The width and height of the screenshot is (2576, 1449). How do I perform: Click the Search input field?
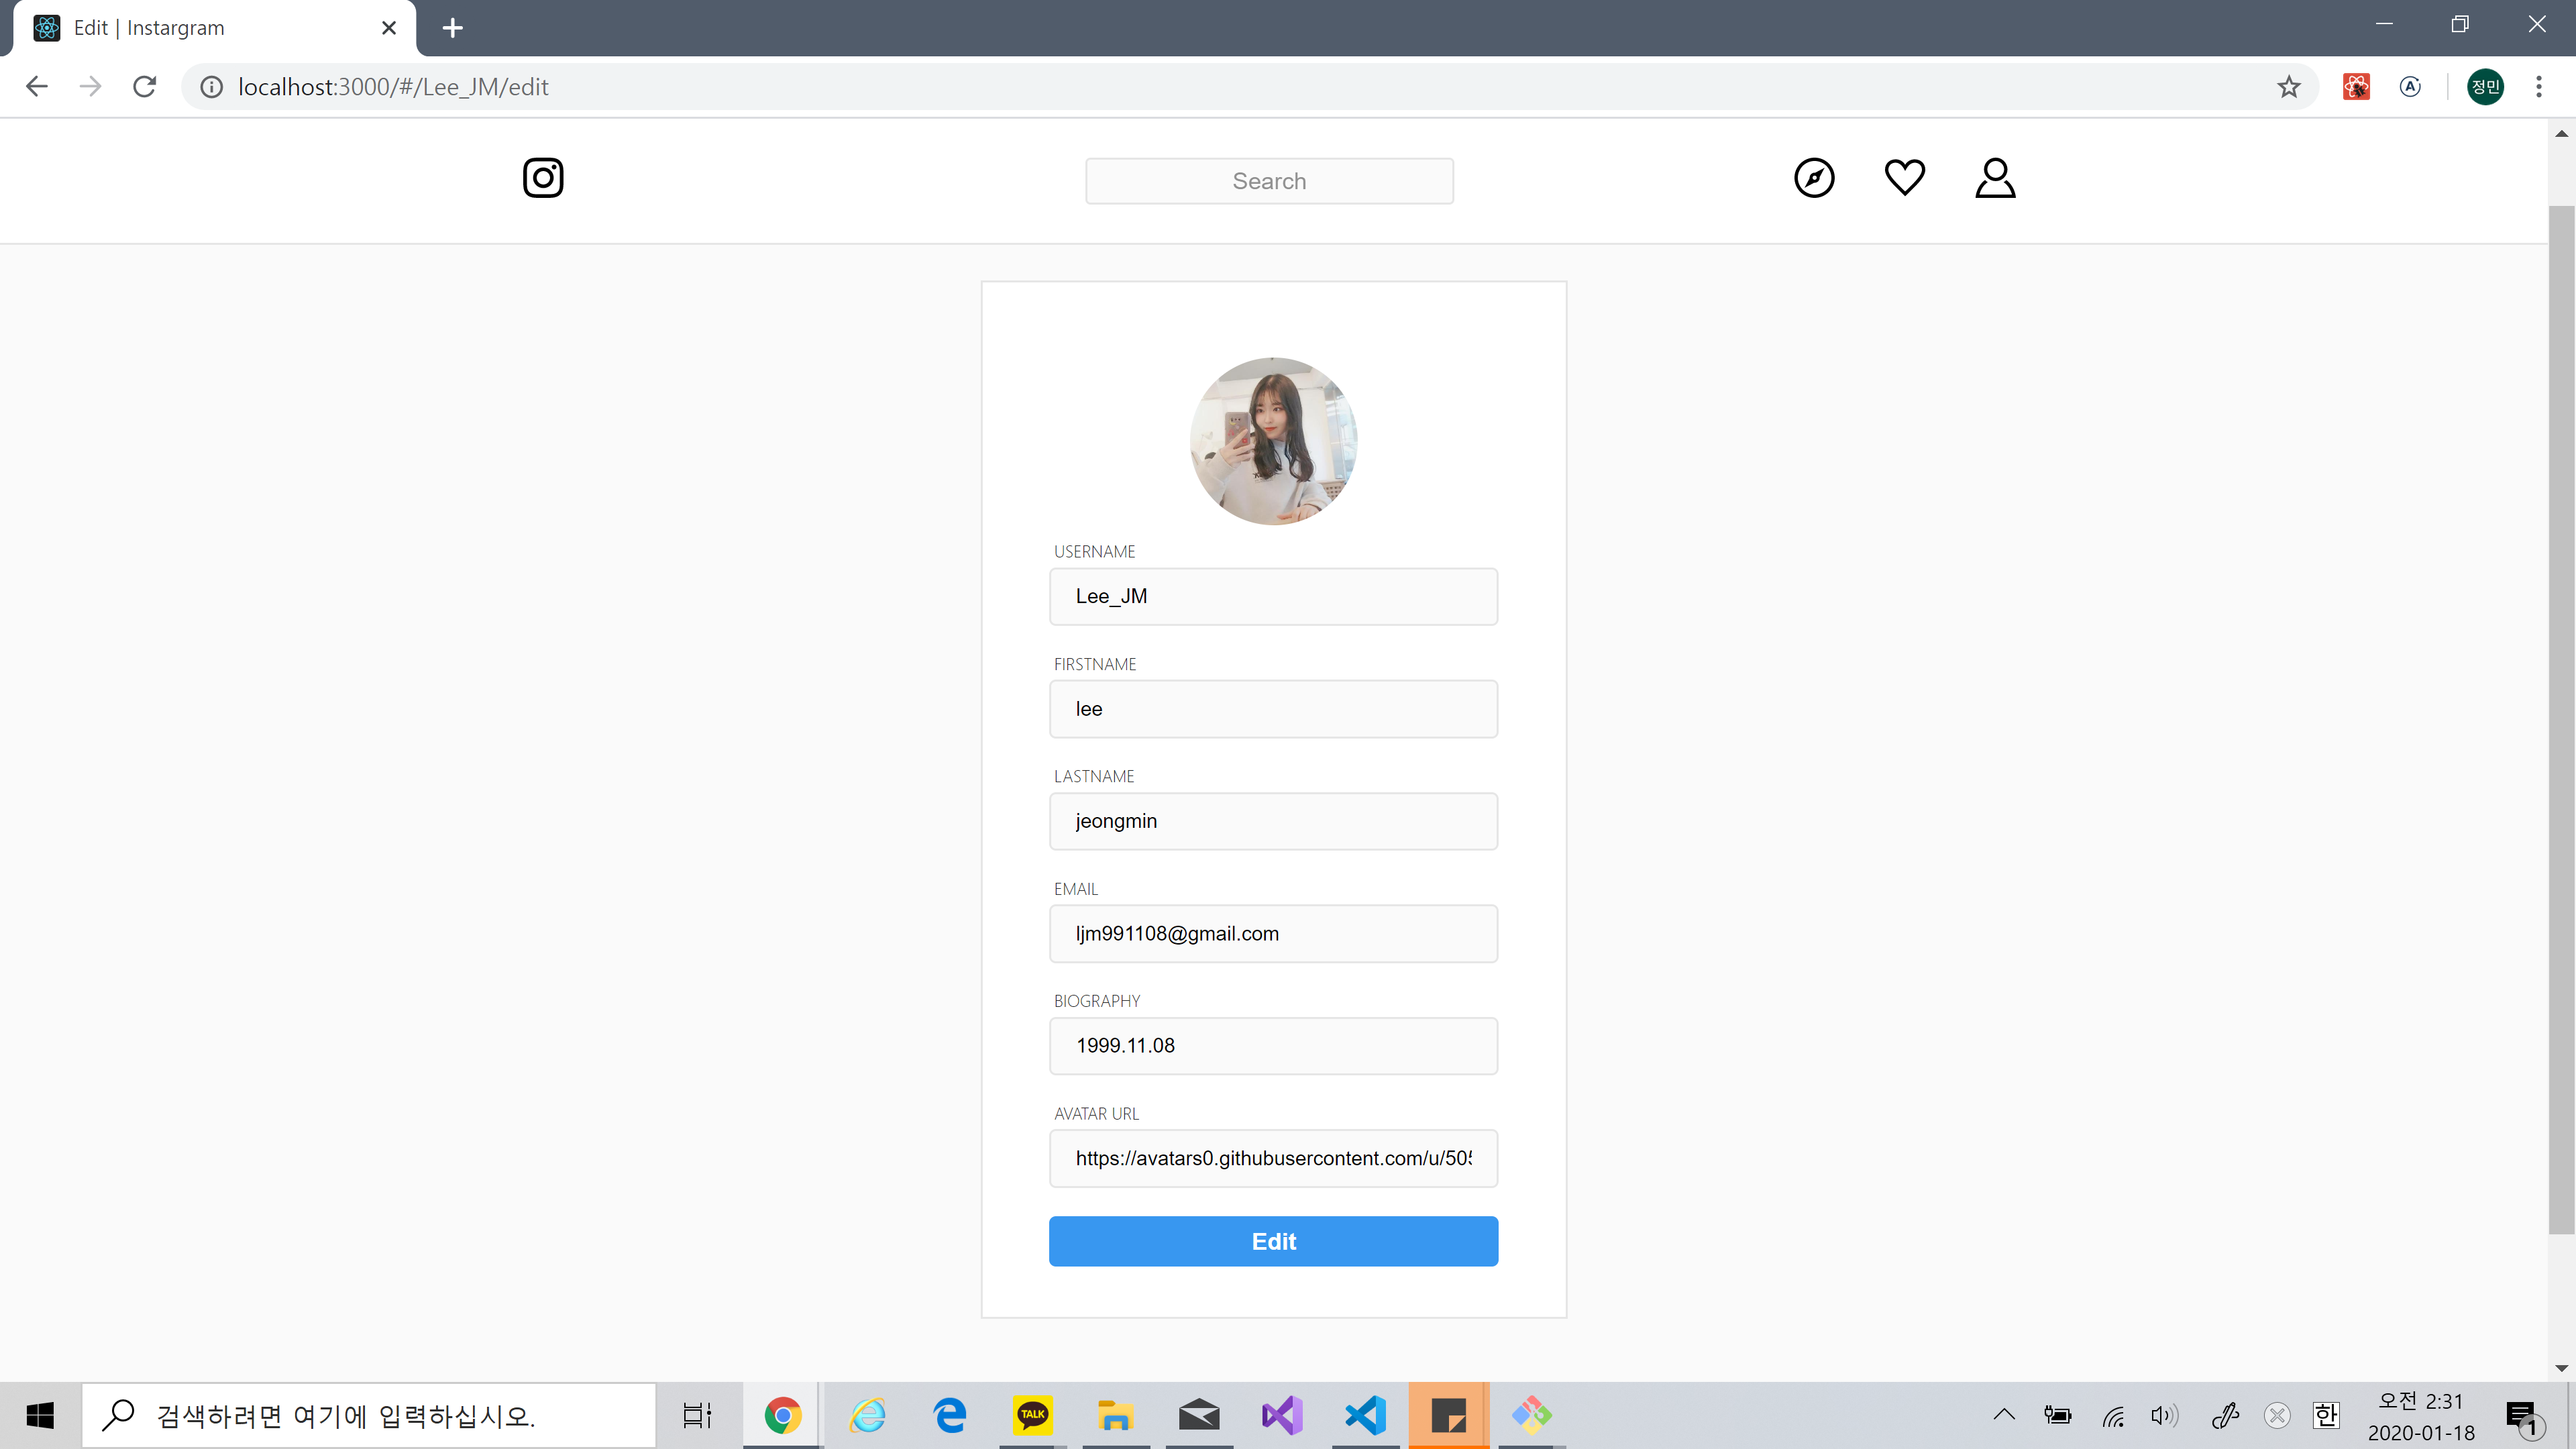pos(1268,181)
